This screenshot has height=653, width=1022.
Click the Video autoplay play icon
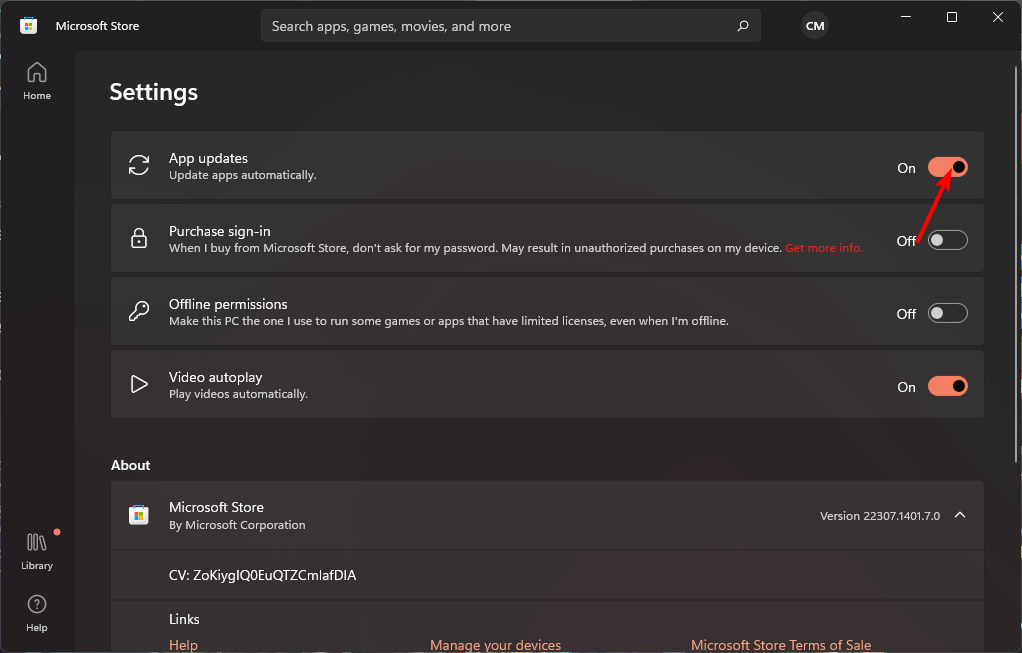pyautogui.click(x=139, y=385)
